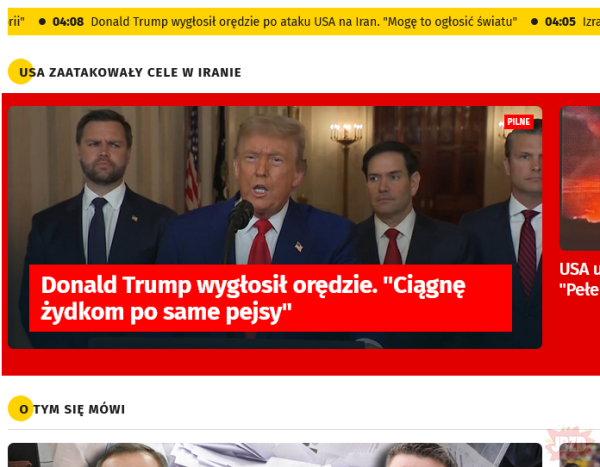
Task: Open the first thumbnail under O TYM SIĘ MÓWI
Action: (275, 455)
